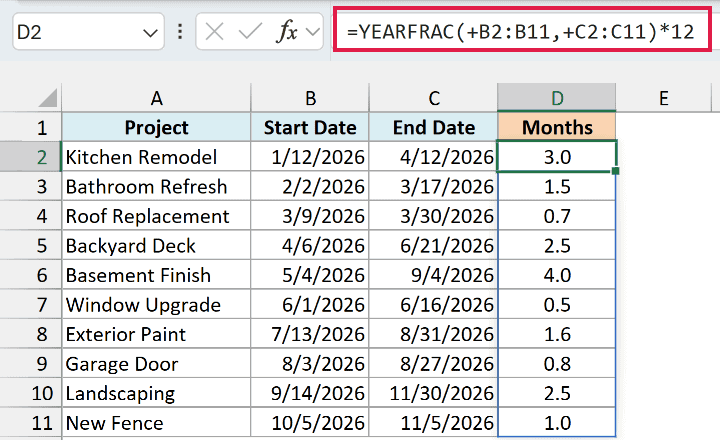Grab the fill handle on cell D2
The image size is (720, 440).
click(616, 171)
